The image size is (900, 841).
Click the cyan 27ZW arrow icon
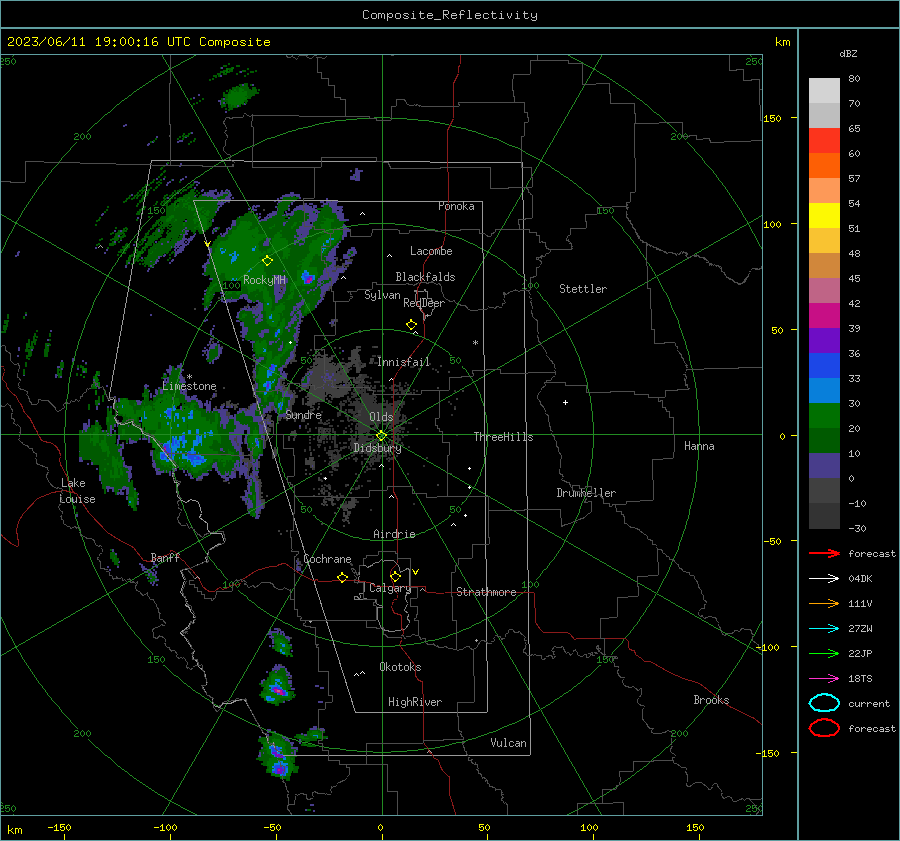824,629
